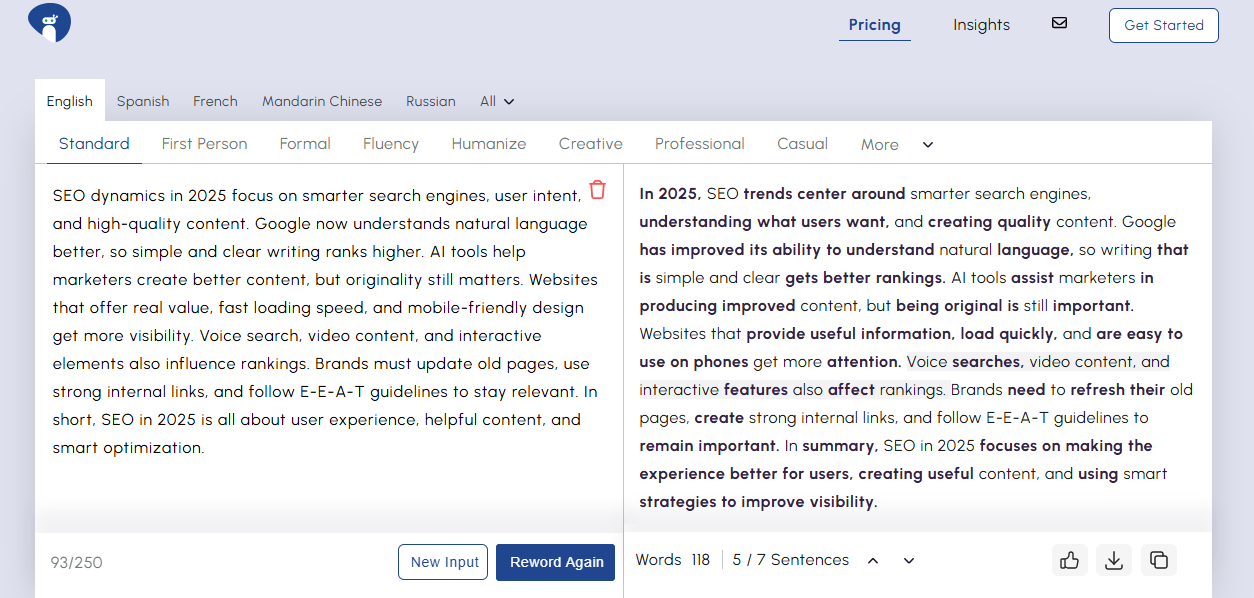Screen dimensions: 1254x598
Task: Go to the Pricing page
Action: [874, 25]
